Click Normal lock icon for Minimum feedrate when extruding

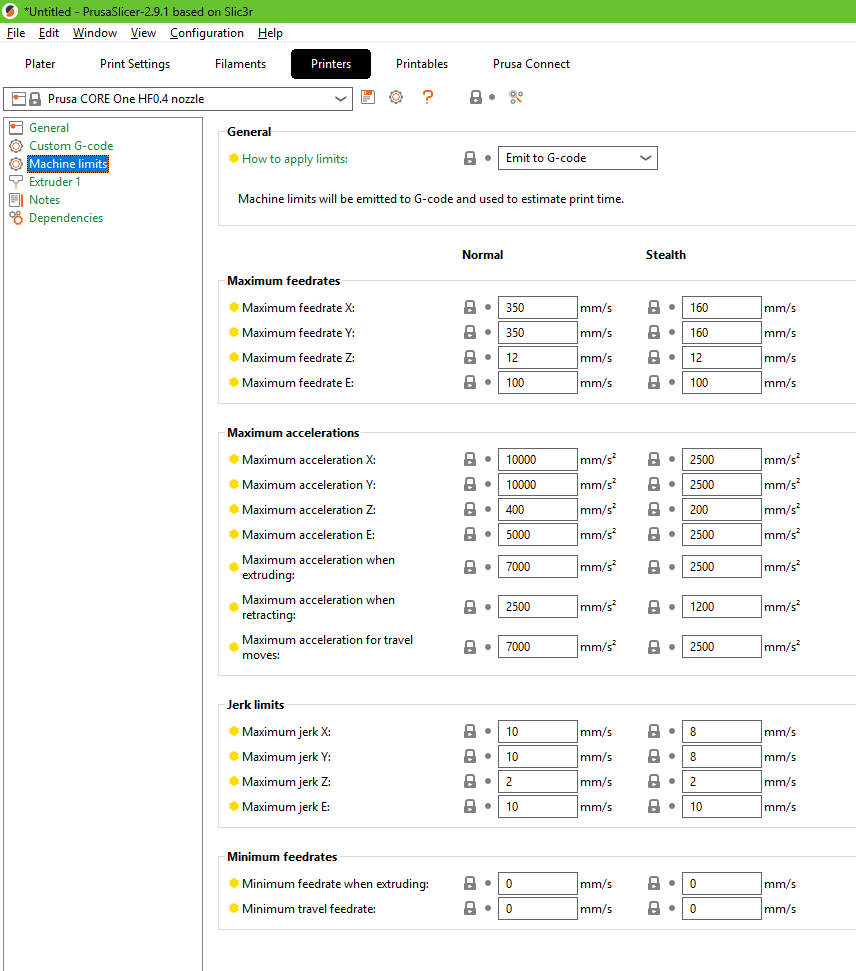click(x=470, y=884)
